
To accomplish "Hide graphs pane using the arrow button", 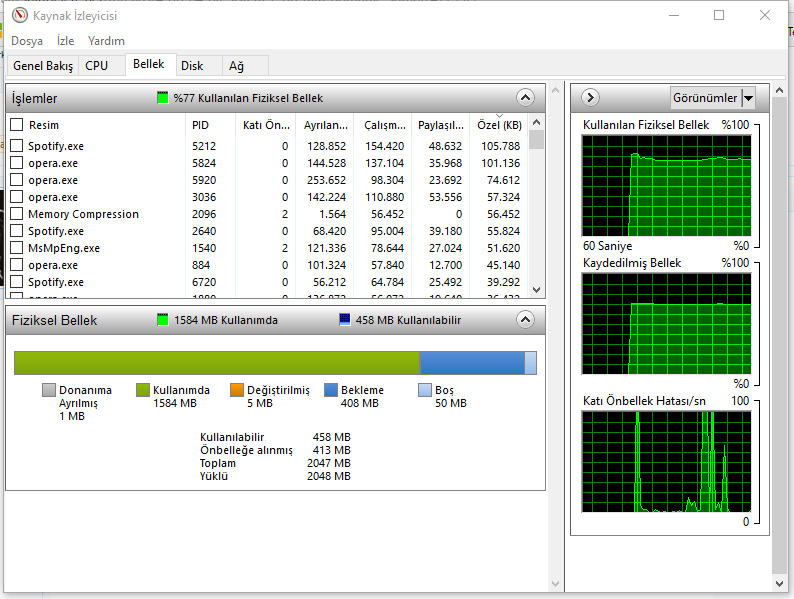I will pos(590,98).
